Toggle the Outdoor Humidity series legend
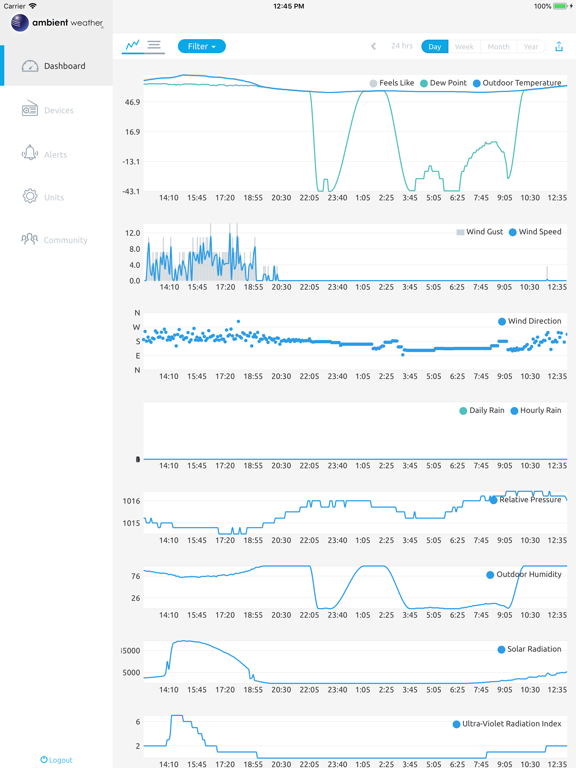Screen dimensions: 576x768 524,575
